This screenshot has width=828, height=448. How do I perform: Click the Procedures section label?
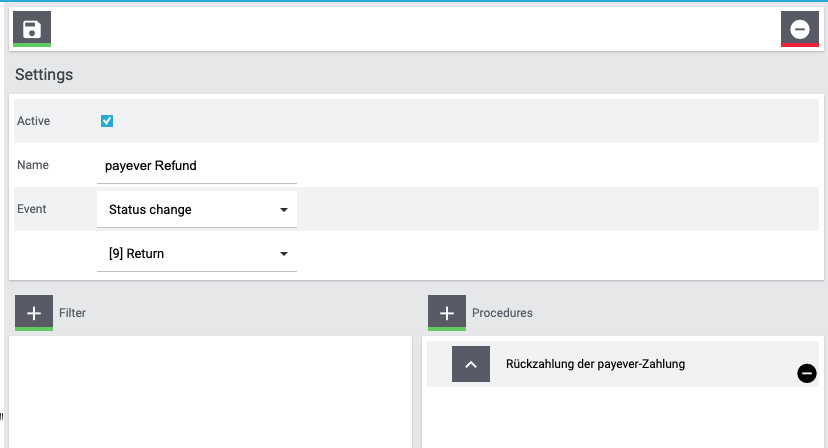coord(502,313)
